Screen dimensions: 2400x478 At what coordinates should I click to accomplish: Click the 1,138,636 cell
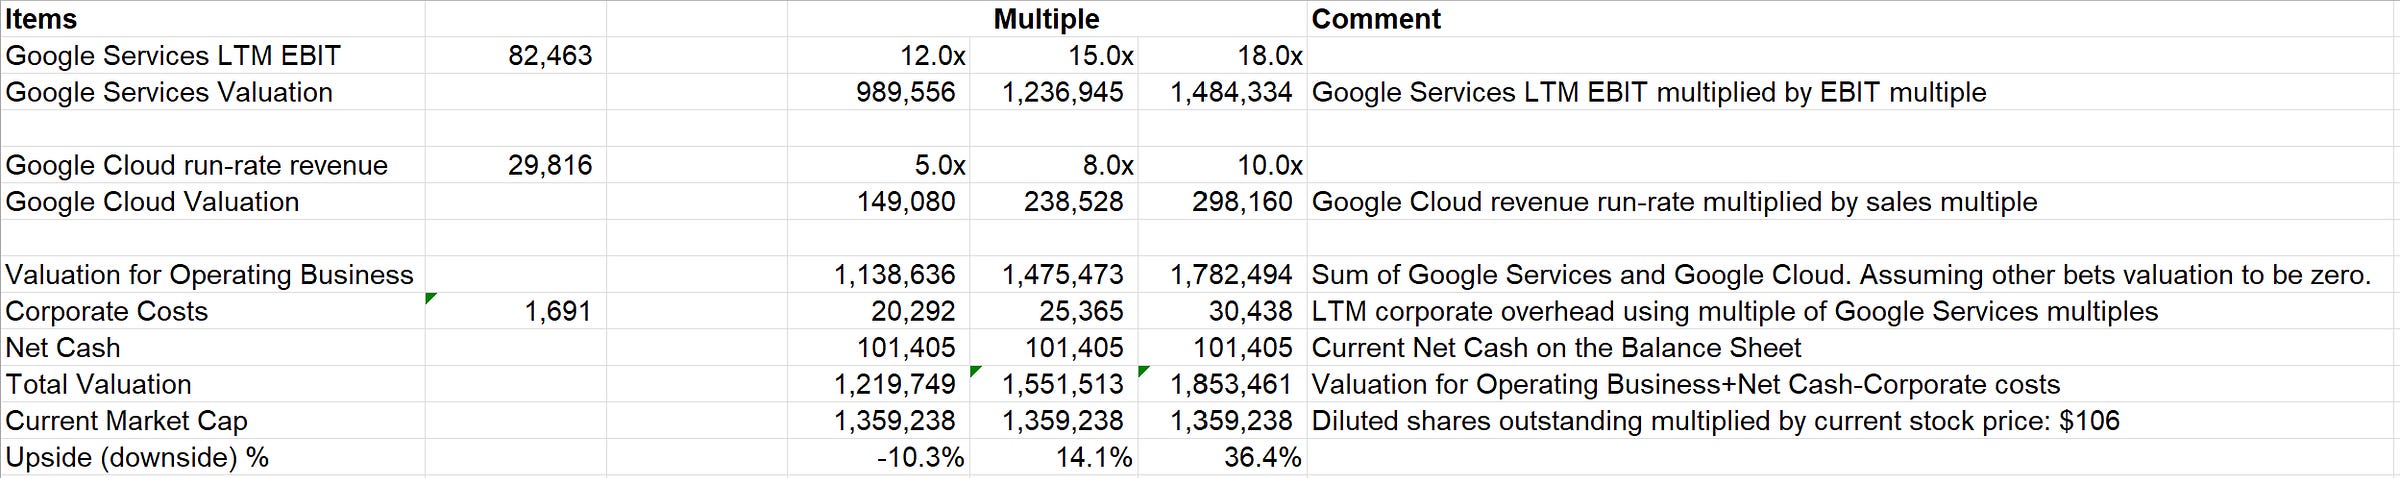(878, 274)
